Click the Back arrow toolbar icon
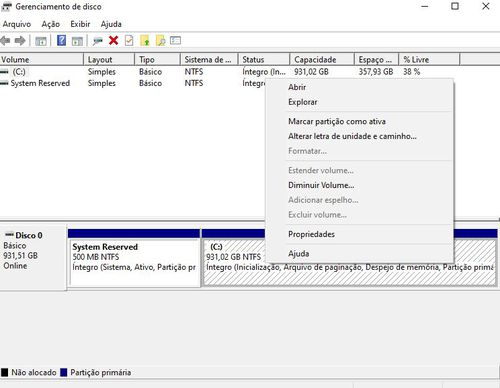This screenshot has height=388, width=500. click(x=5, y=41)
